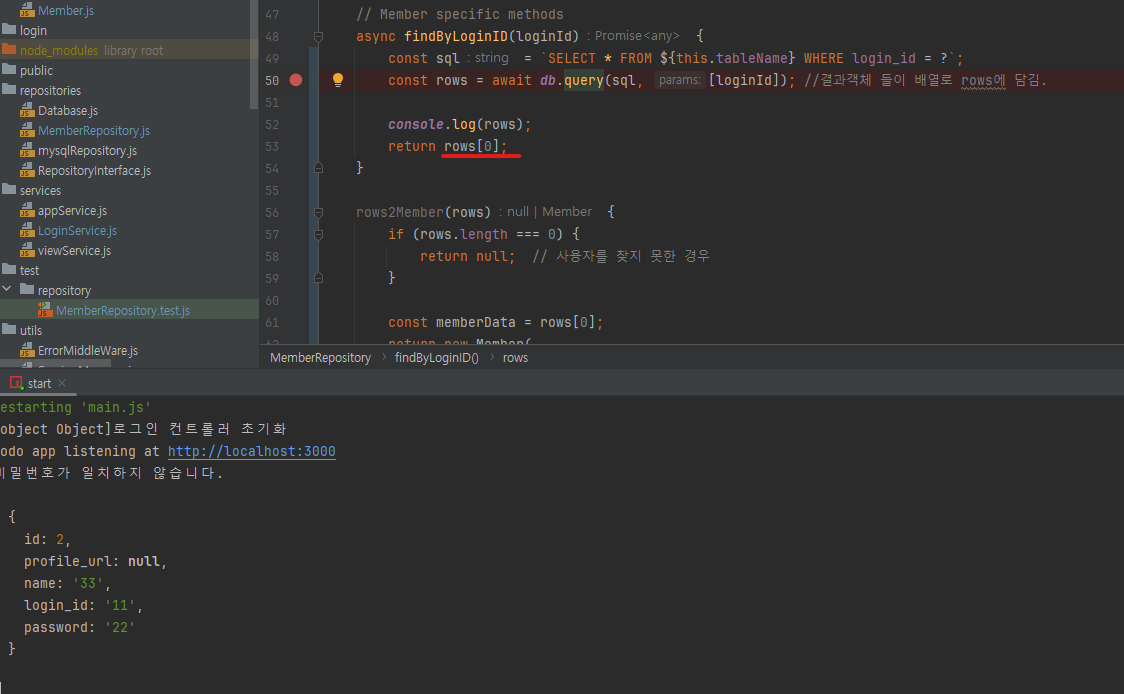Click the db.query call on line 50
1124x694 pixels.
click(x=572, y=80)
